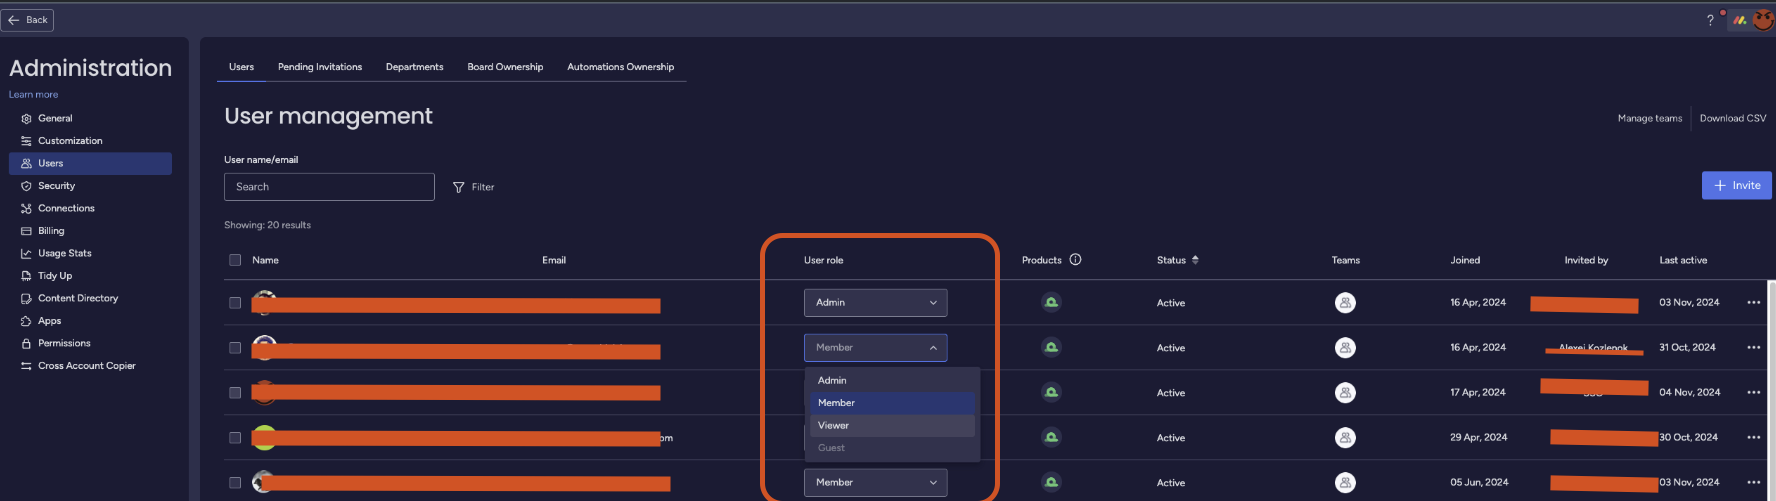This screenshot has height=501, width=1776.
Task: Click product icon in 29 Apr row
Action: (1051, 438)
